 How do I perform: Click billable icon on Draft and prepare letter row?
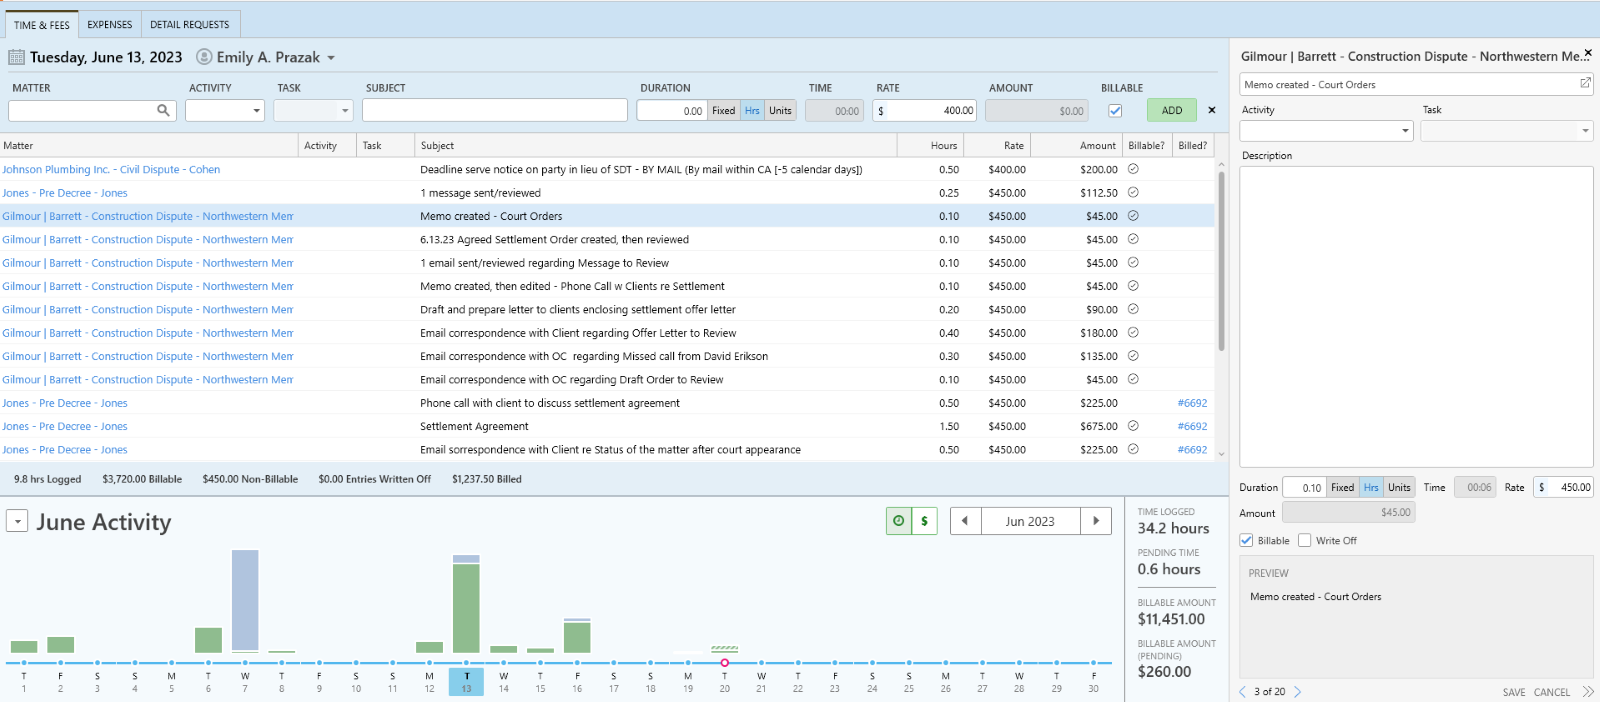pyautogui.click(x=1133, y=309)
